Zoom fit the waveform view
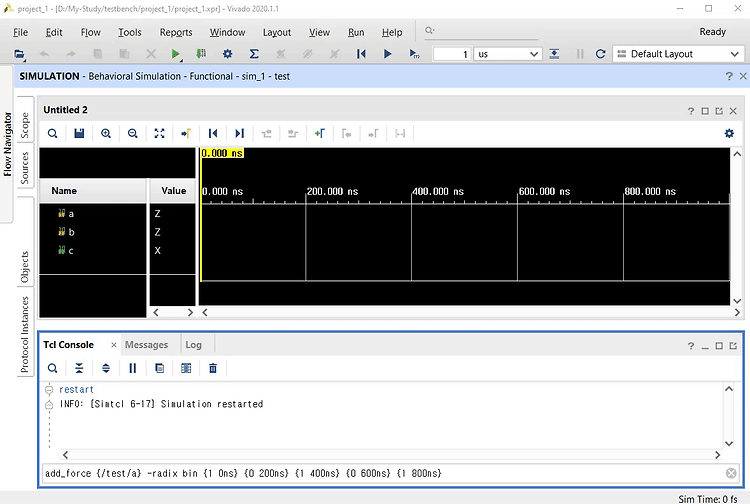This screenshot has height=504, width=750. pos(159,133)
